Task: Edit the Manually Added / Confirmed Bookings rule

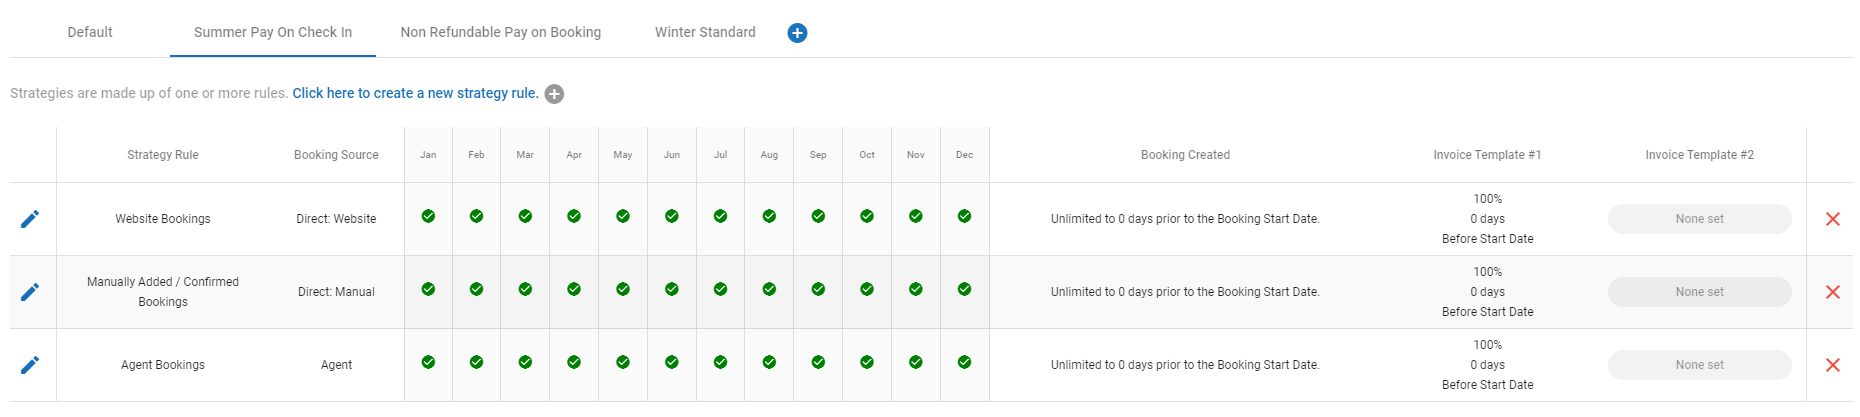Action: point(30,292)
